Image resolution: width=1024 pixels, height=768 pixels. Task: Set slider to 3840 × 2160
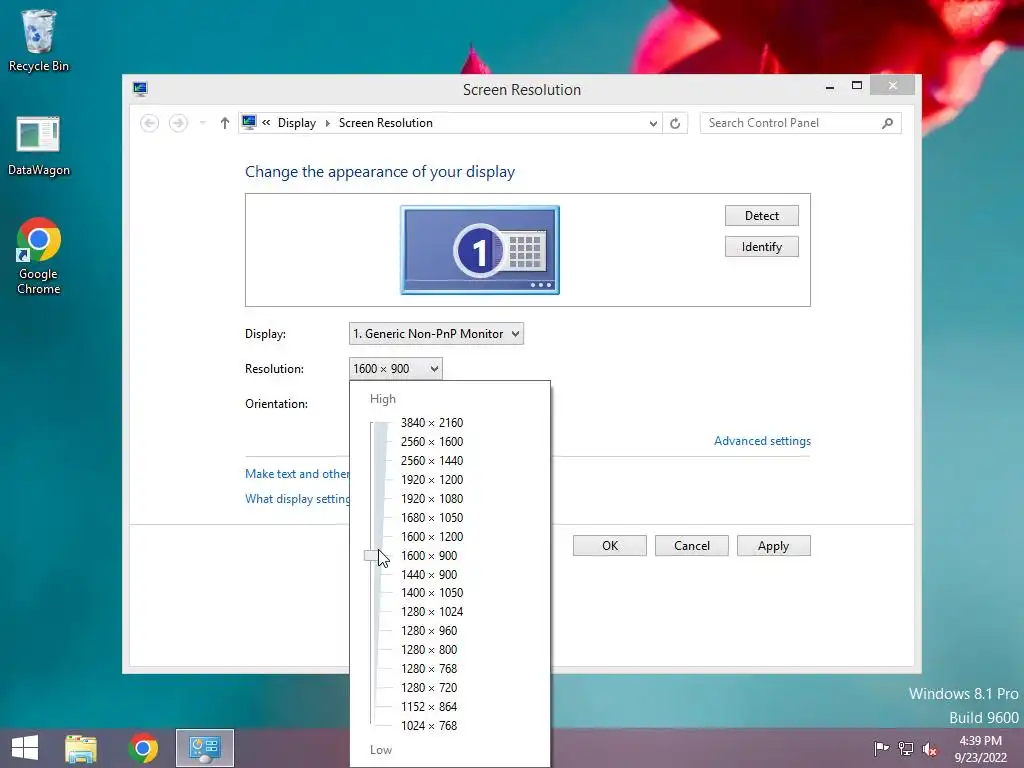coord(432,423)
